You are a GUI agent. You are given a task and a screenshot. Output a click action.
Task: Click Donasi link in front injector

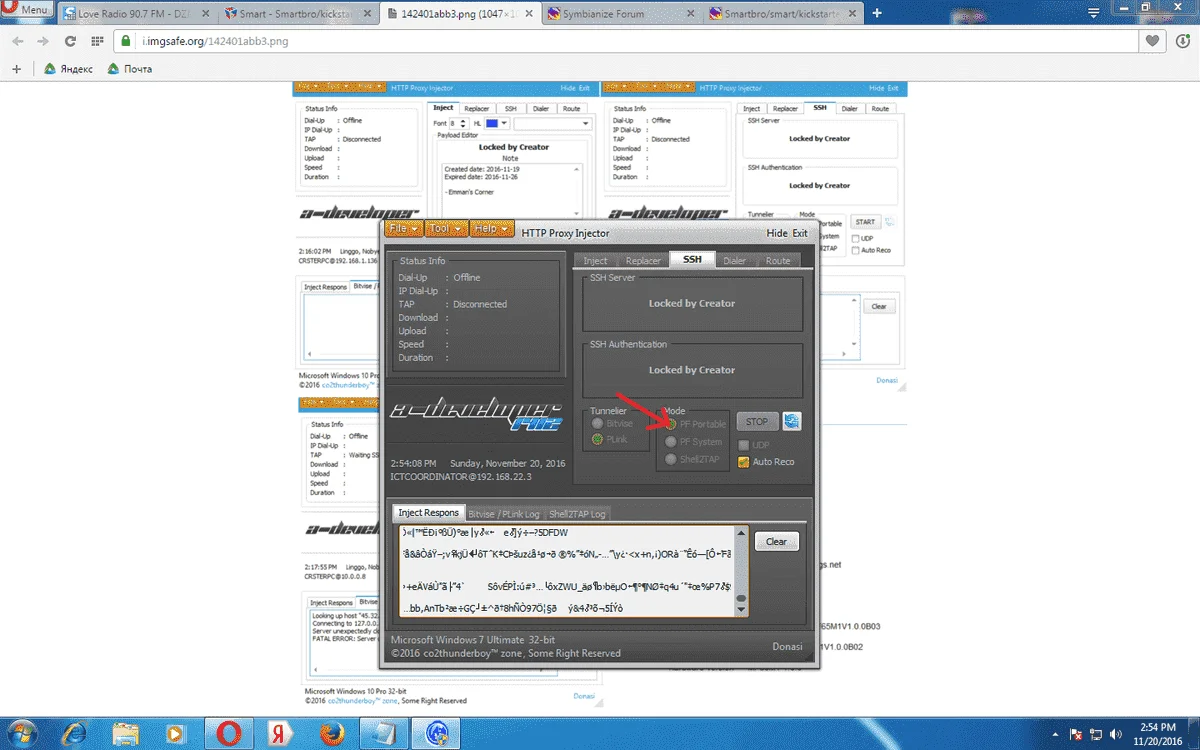click(787, 646)
